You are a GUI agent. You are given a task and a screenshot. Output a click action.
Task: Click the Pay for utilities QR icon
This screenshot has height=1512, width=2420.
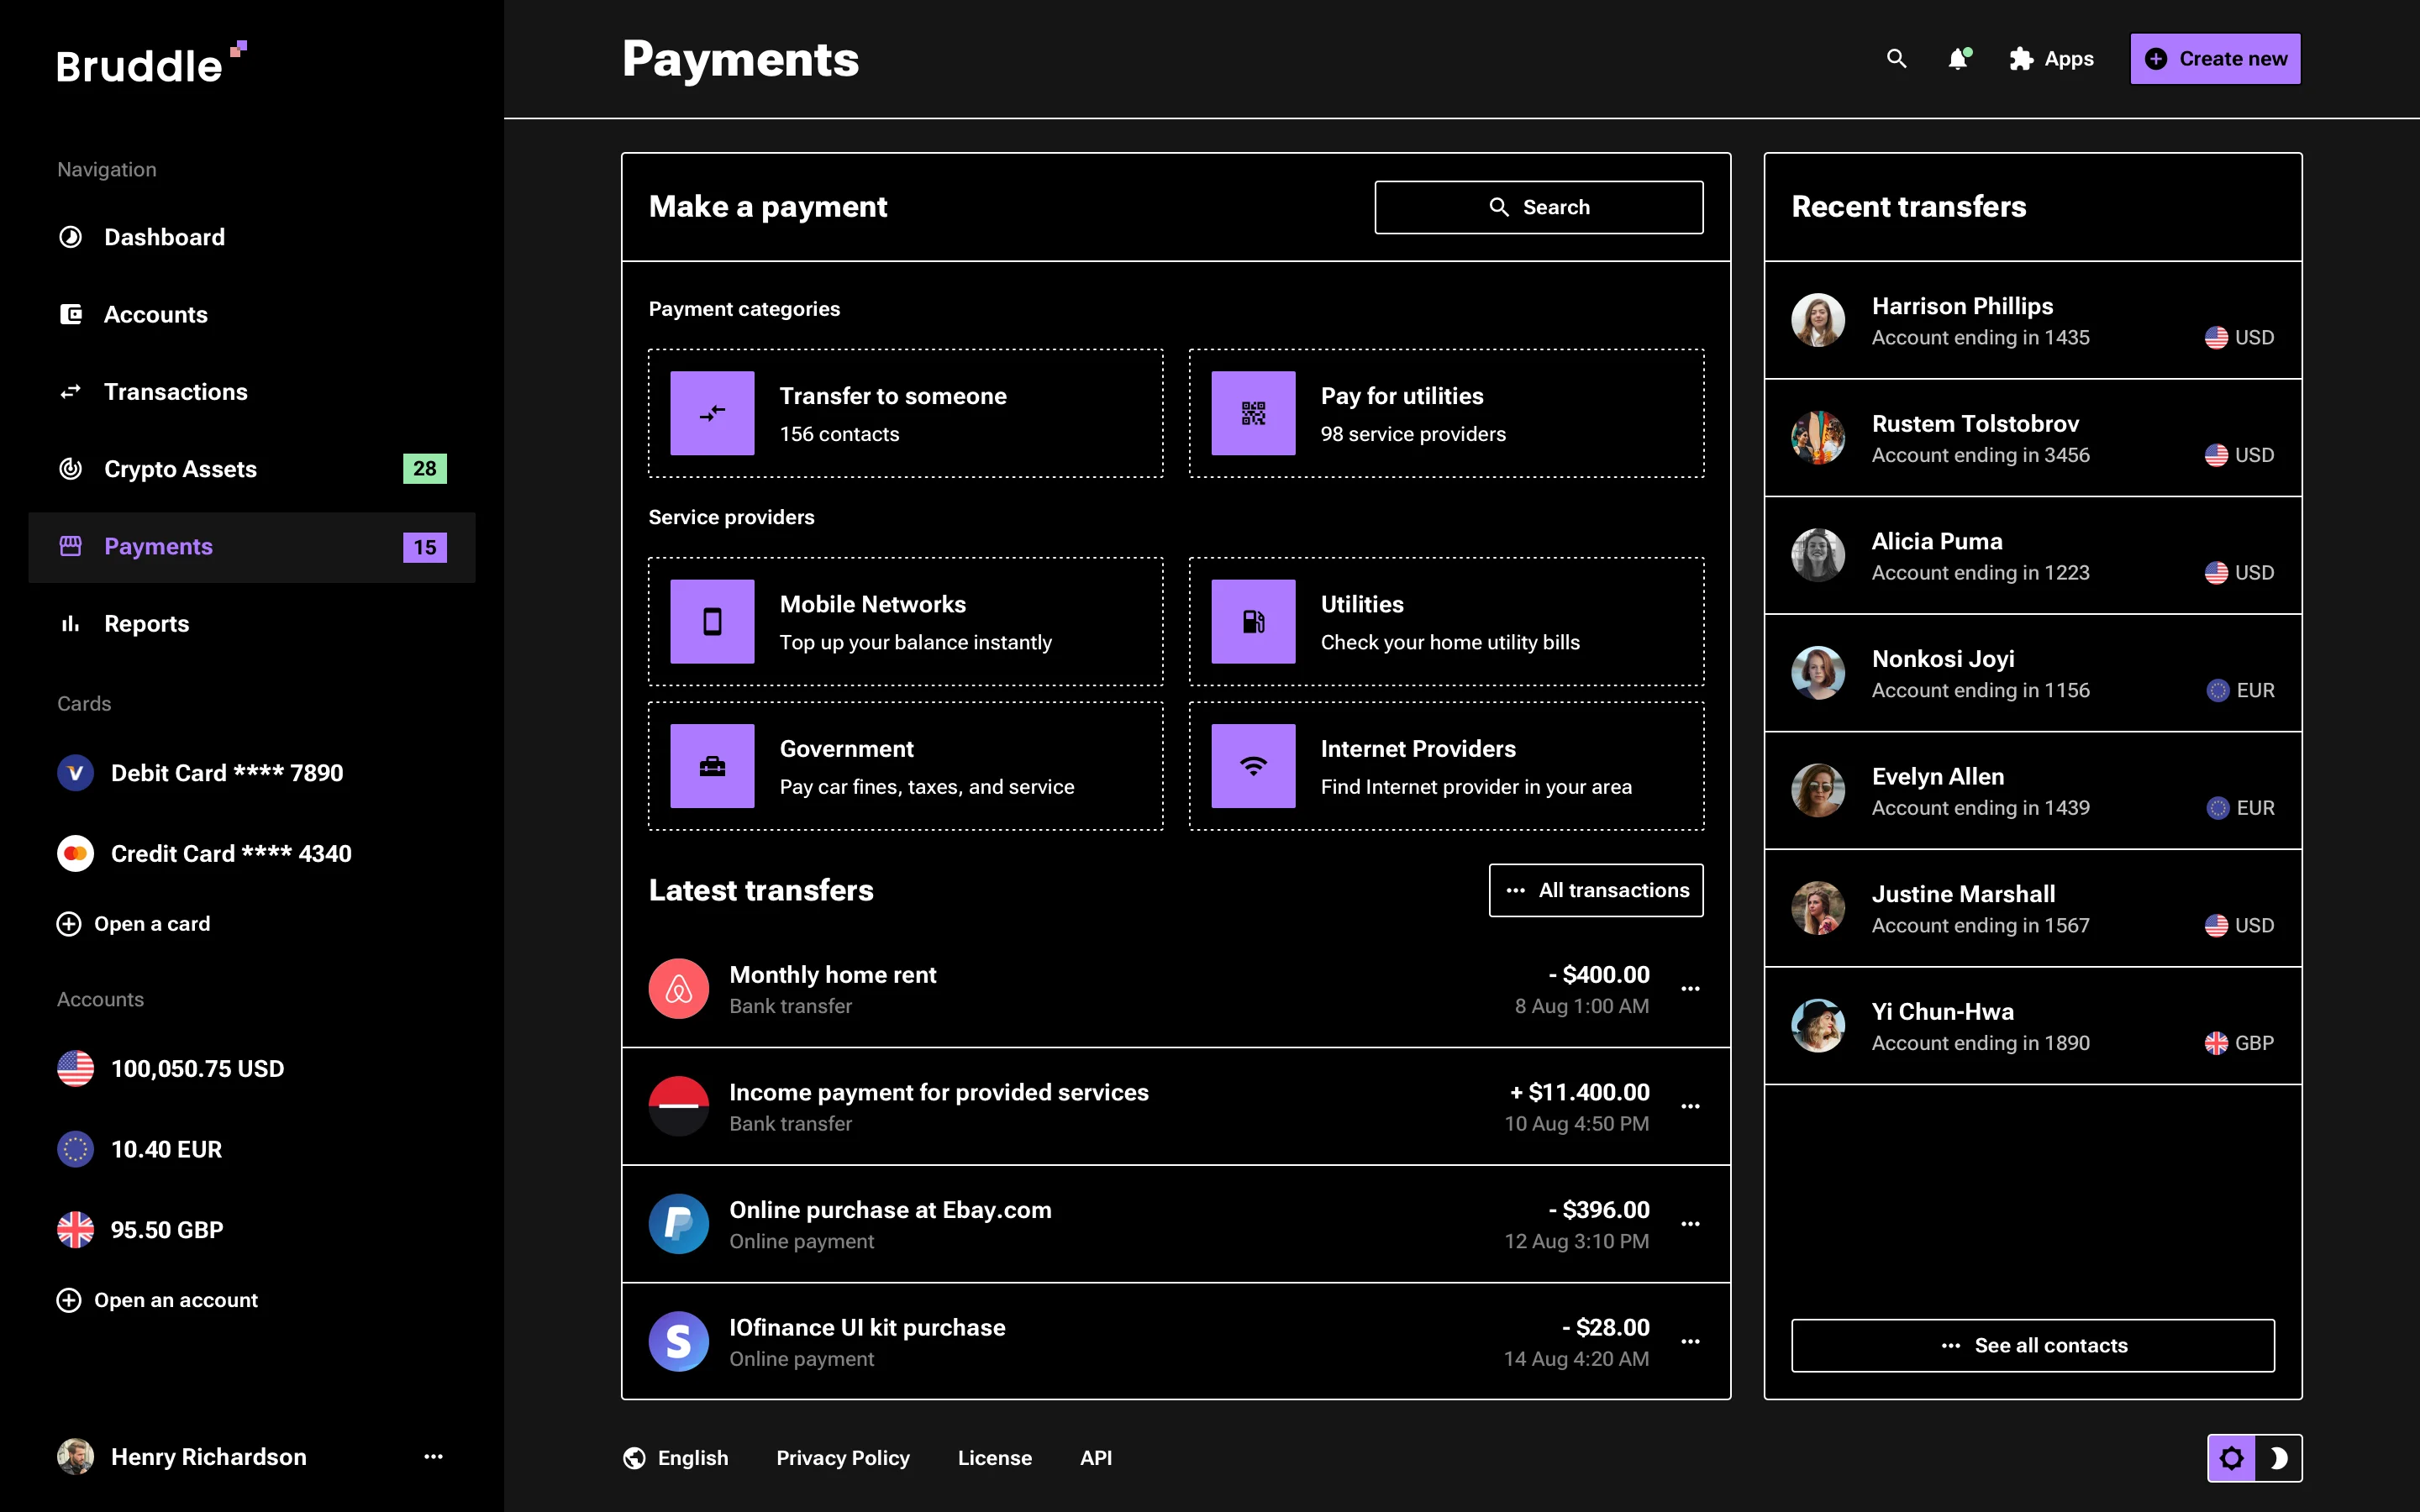pyautogui.click(x=1252, y=412)
